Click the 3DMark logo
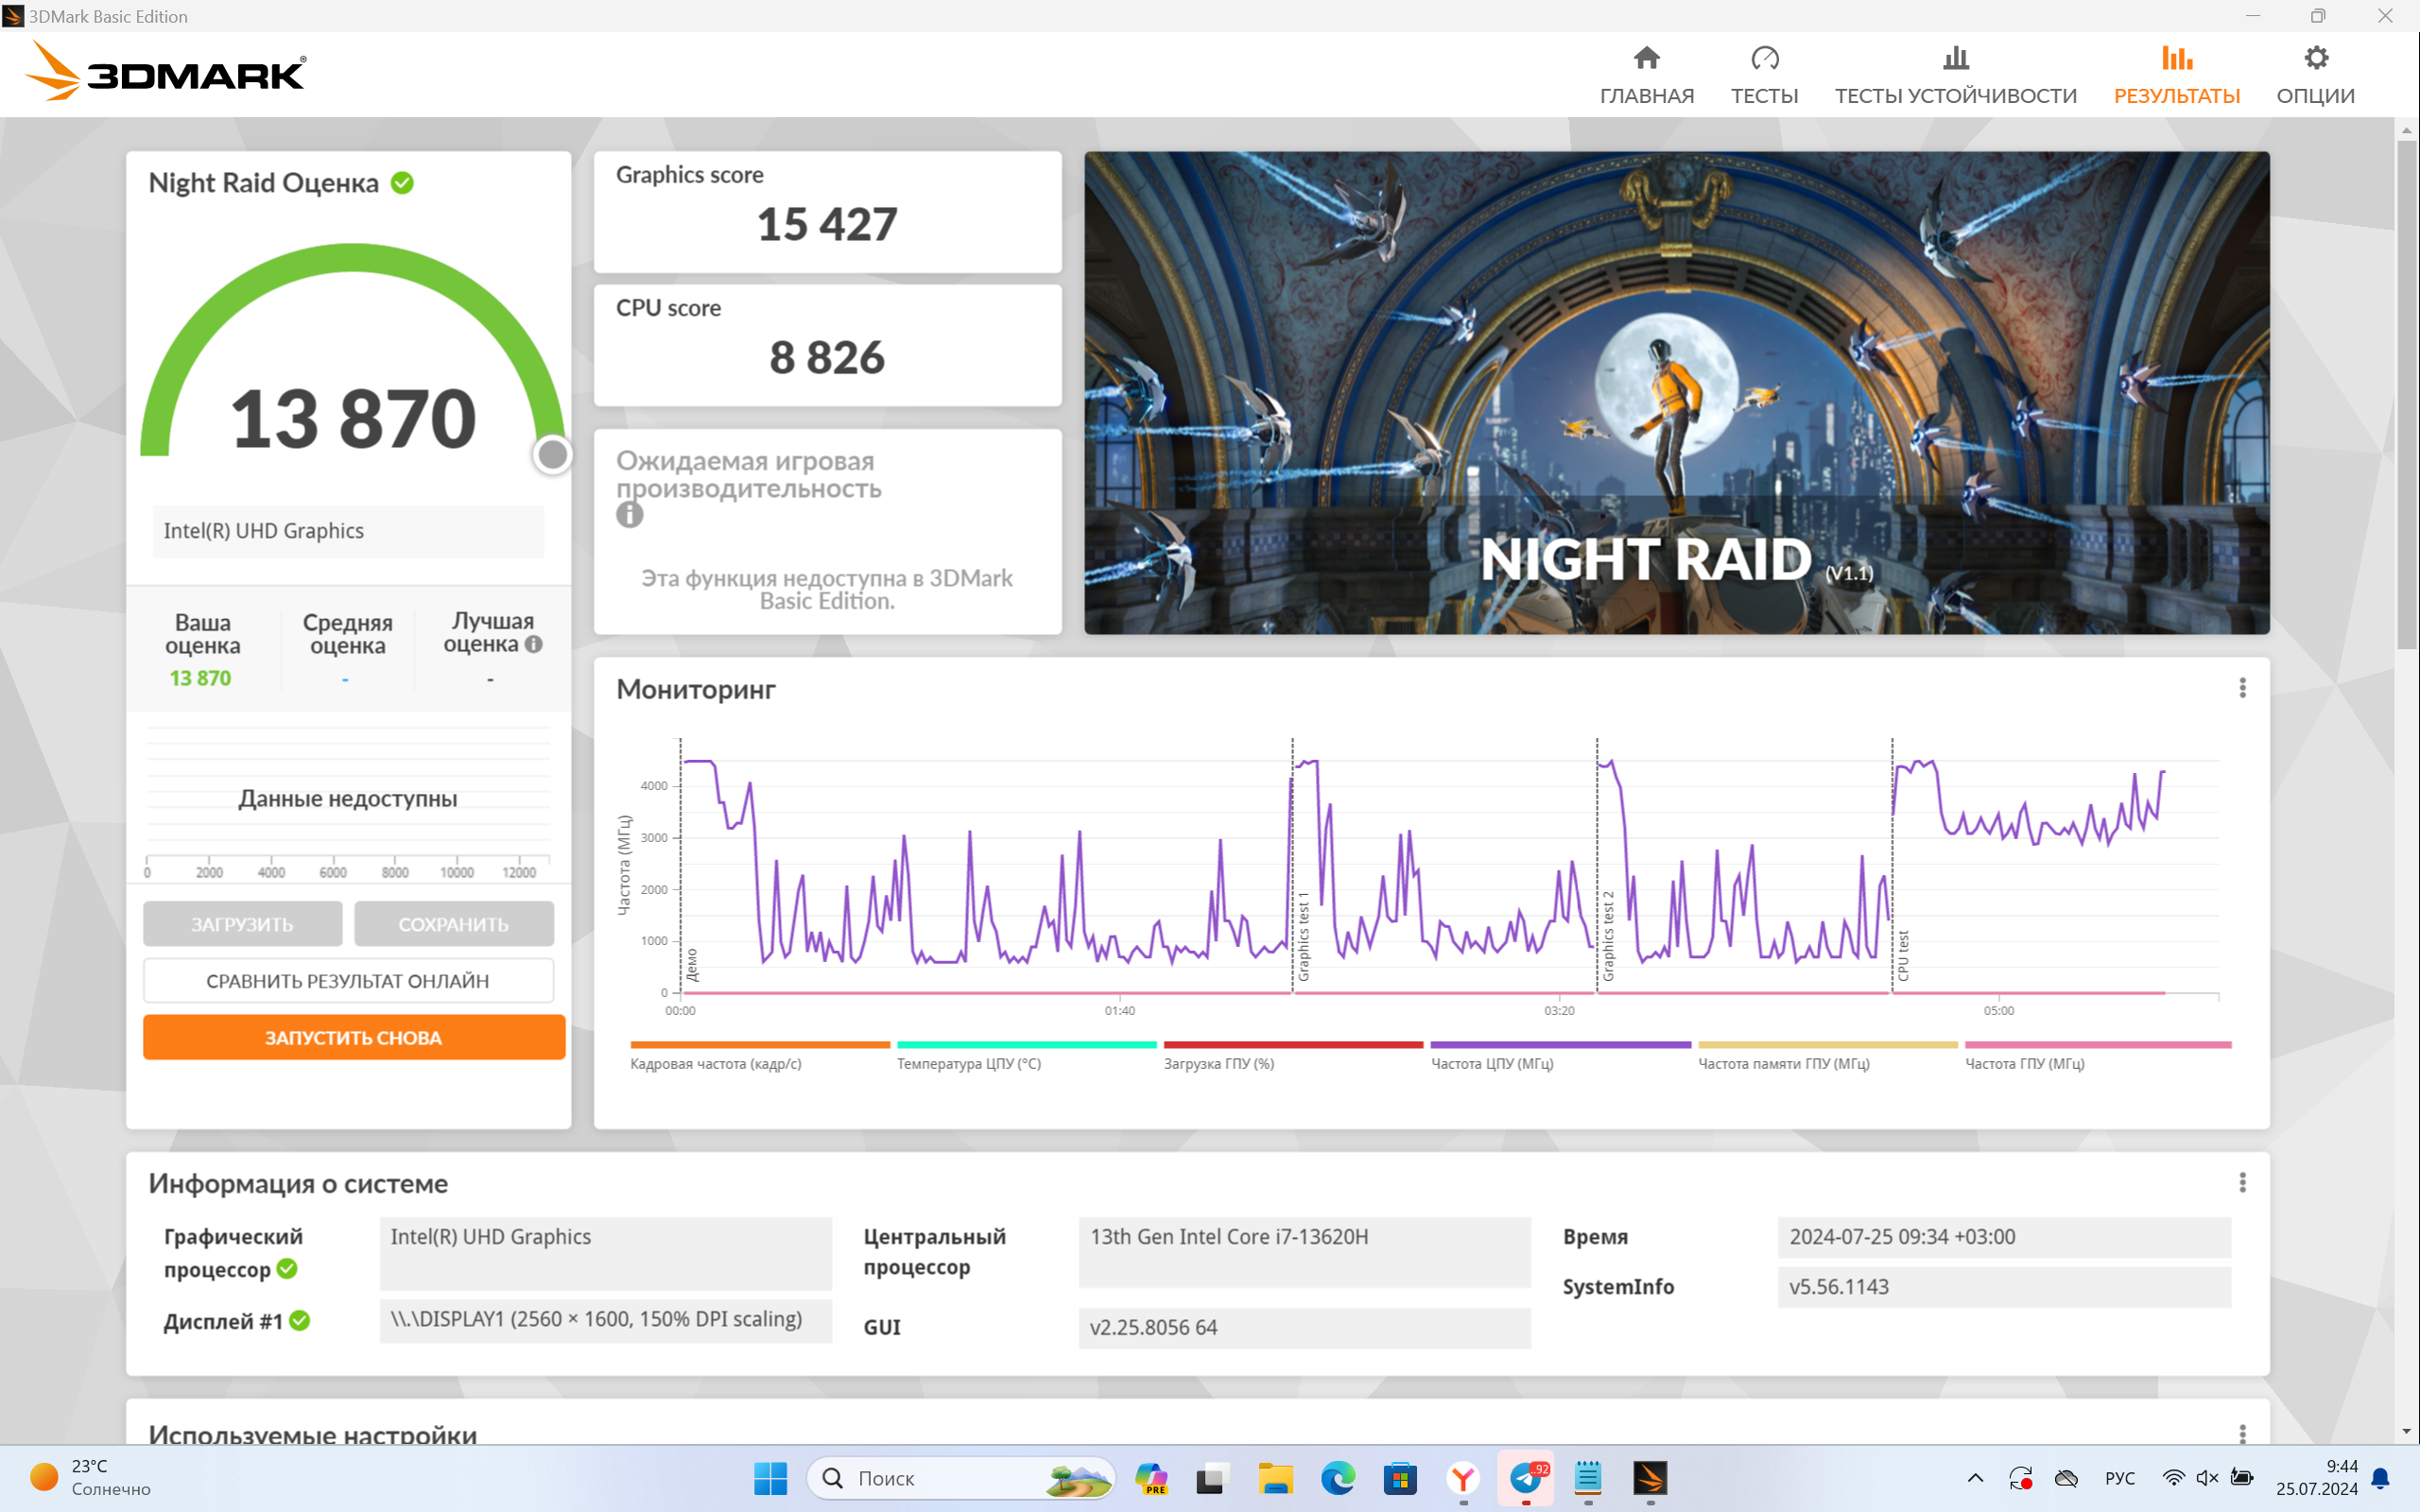Image resolution: width=2420 pixels, height=1512 pixels. click(166, 72)
